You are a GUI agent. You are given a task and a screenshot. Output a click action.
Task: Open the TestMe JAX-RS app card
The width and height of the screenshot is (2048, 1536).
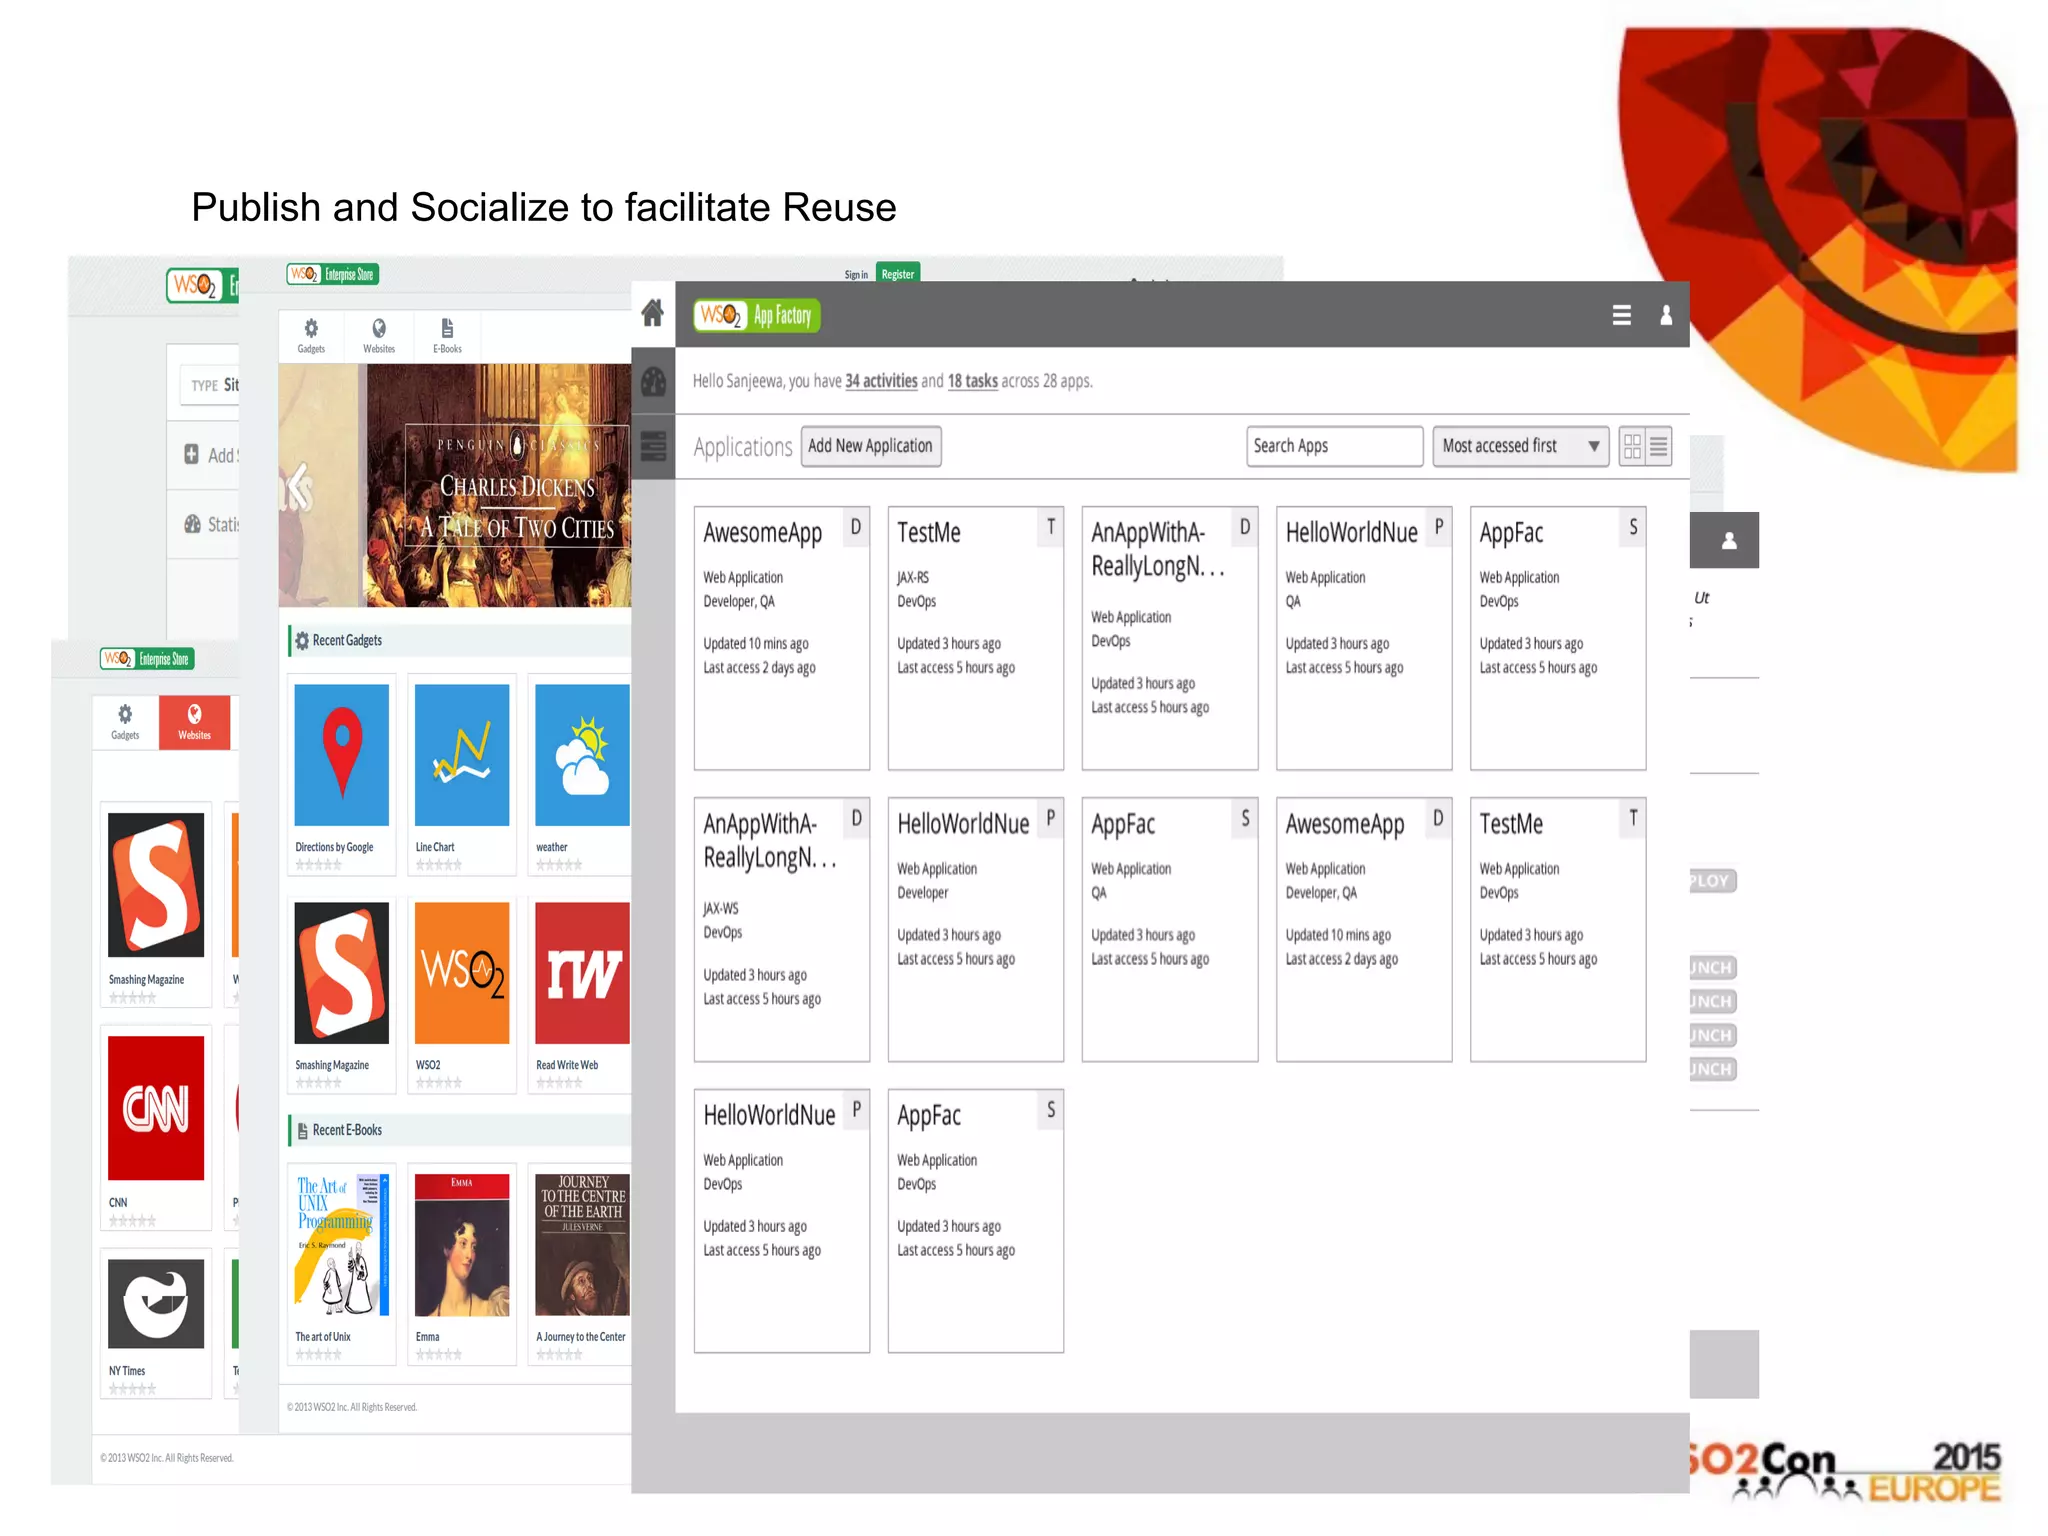point(976,638)
